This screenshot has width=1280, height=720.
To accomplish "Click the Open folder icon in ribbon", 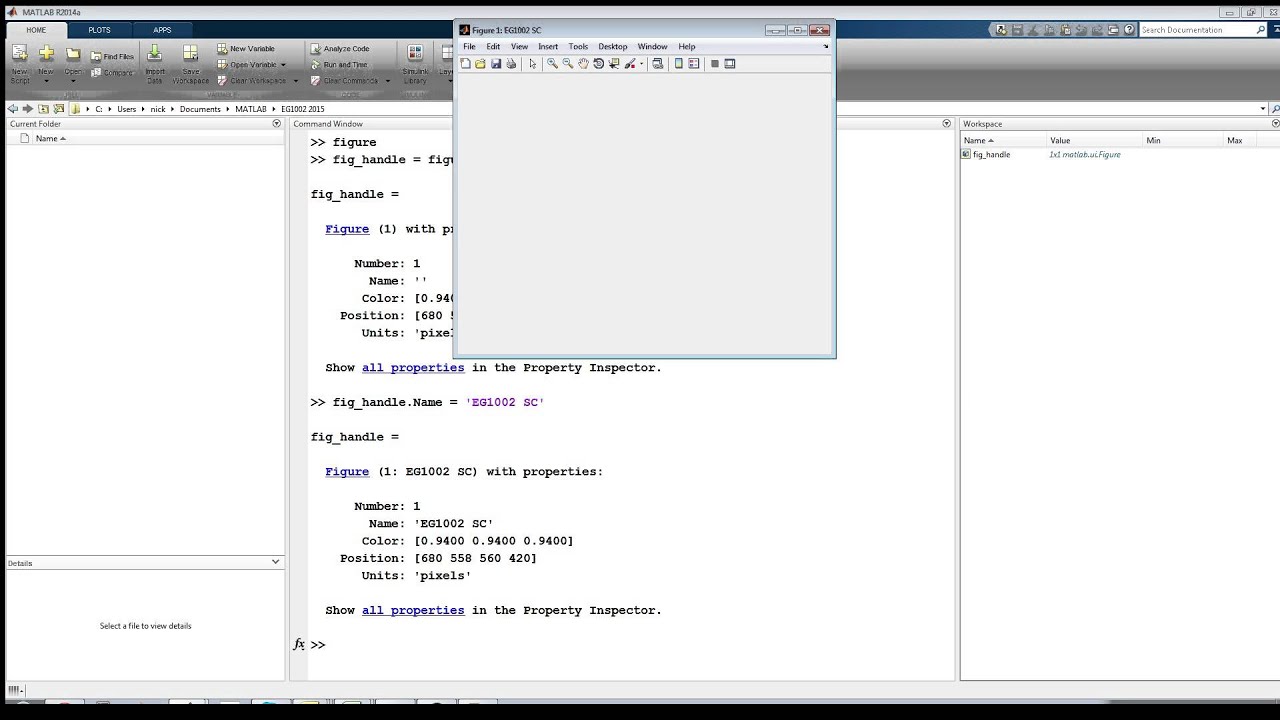I will click(73, 55).
